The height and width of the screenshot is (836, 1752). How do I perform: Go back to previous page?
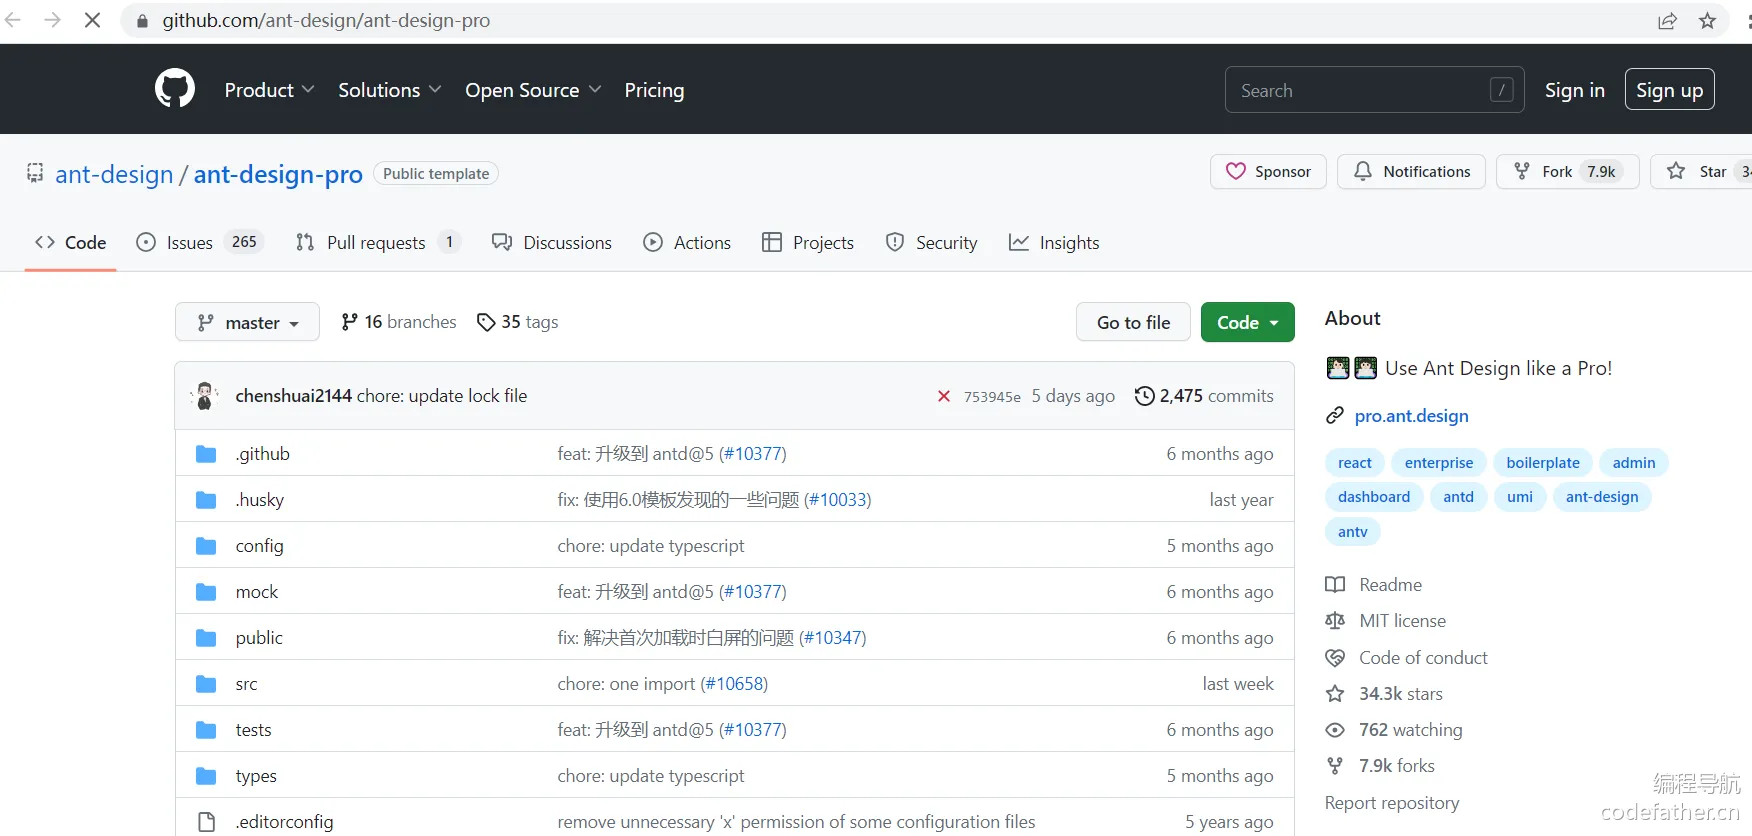click(x=13, y=20)
